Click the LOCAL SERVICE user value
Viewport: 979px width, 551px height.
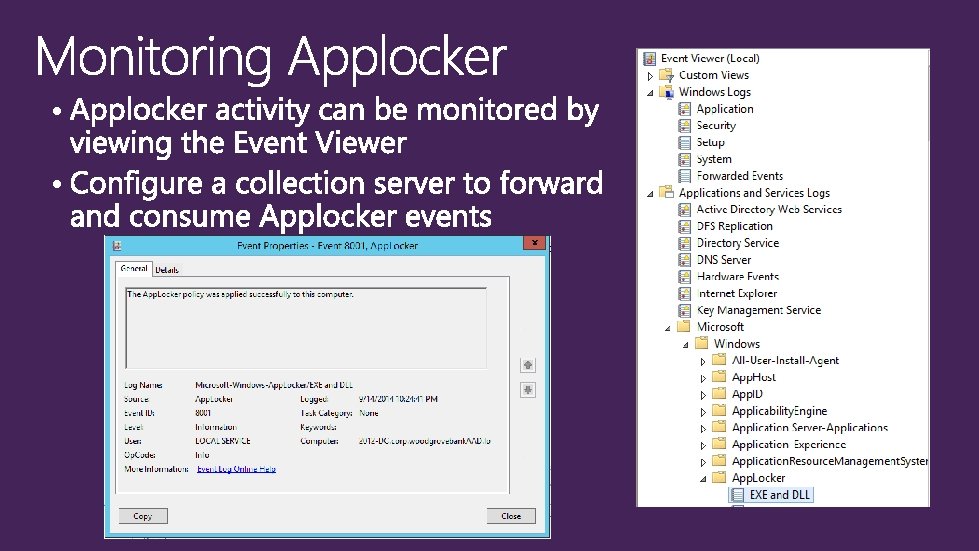(223, 441)
